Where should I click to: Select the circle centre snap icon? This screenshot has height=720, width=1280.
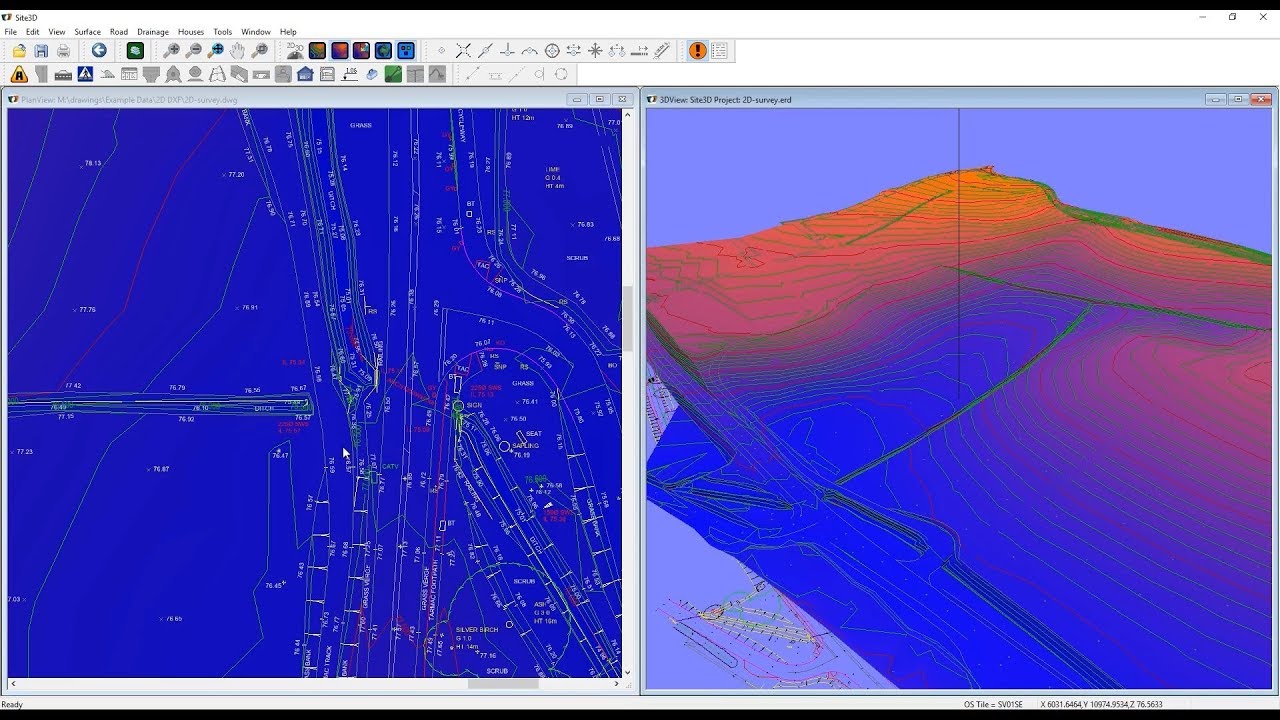[x=551, y=51]
